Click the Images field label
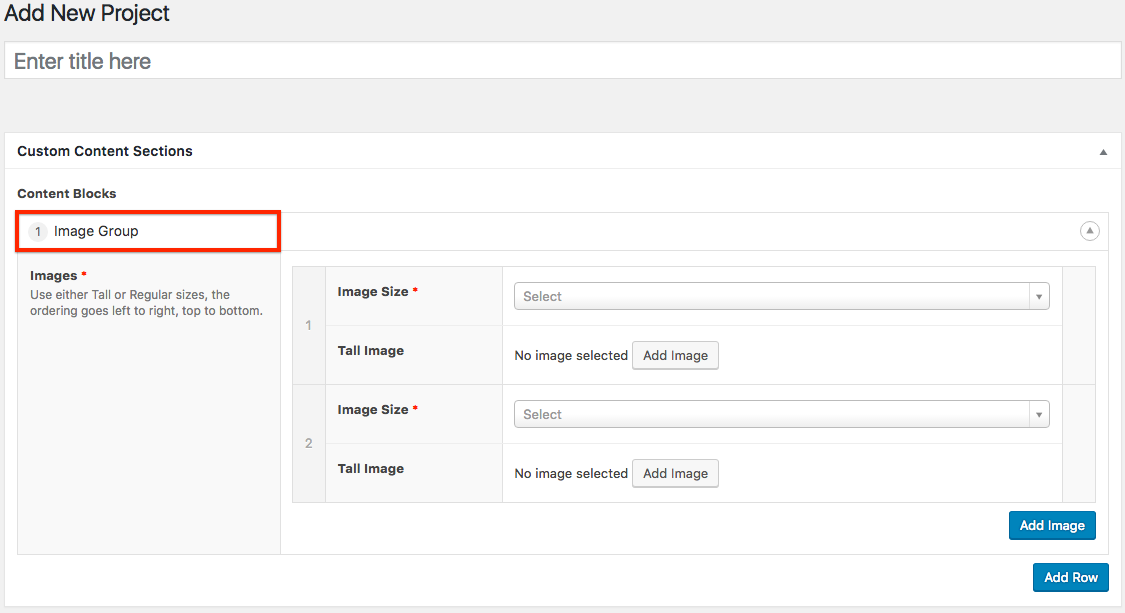 click(x=53, y=275)
